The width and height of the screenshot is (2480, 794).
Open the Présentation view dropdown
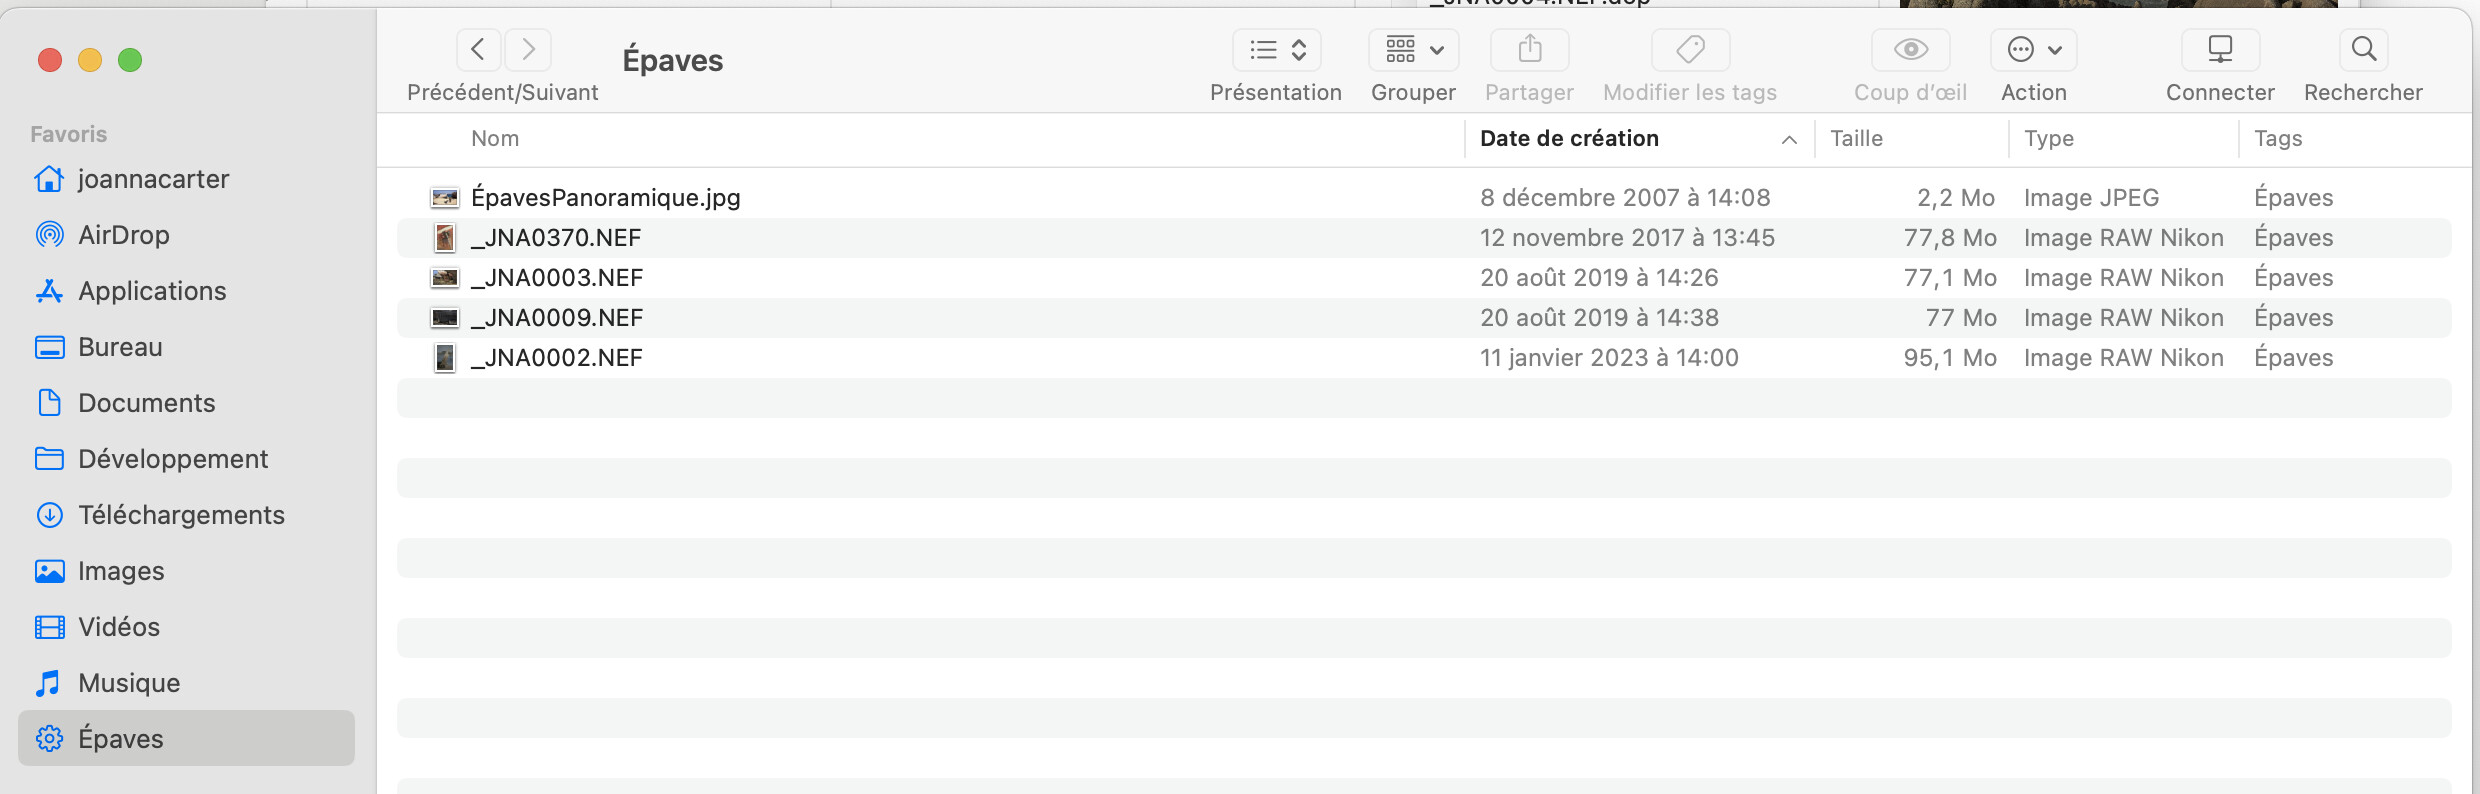point(1277,50)
